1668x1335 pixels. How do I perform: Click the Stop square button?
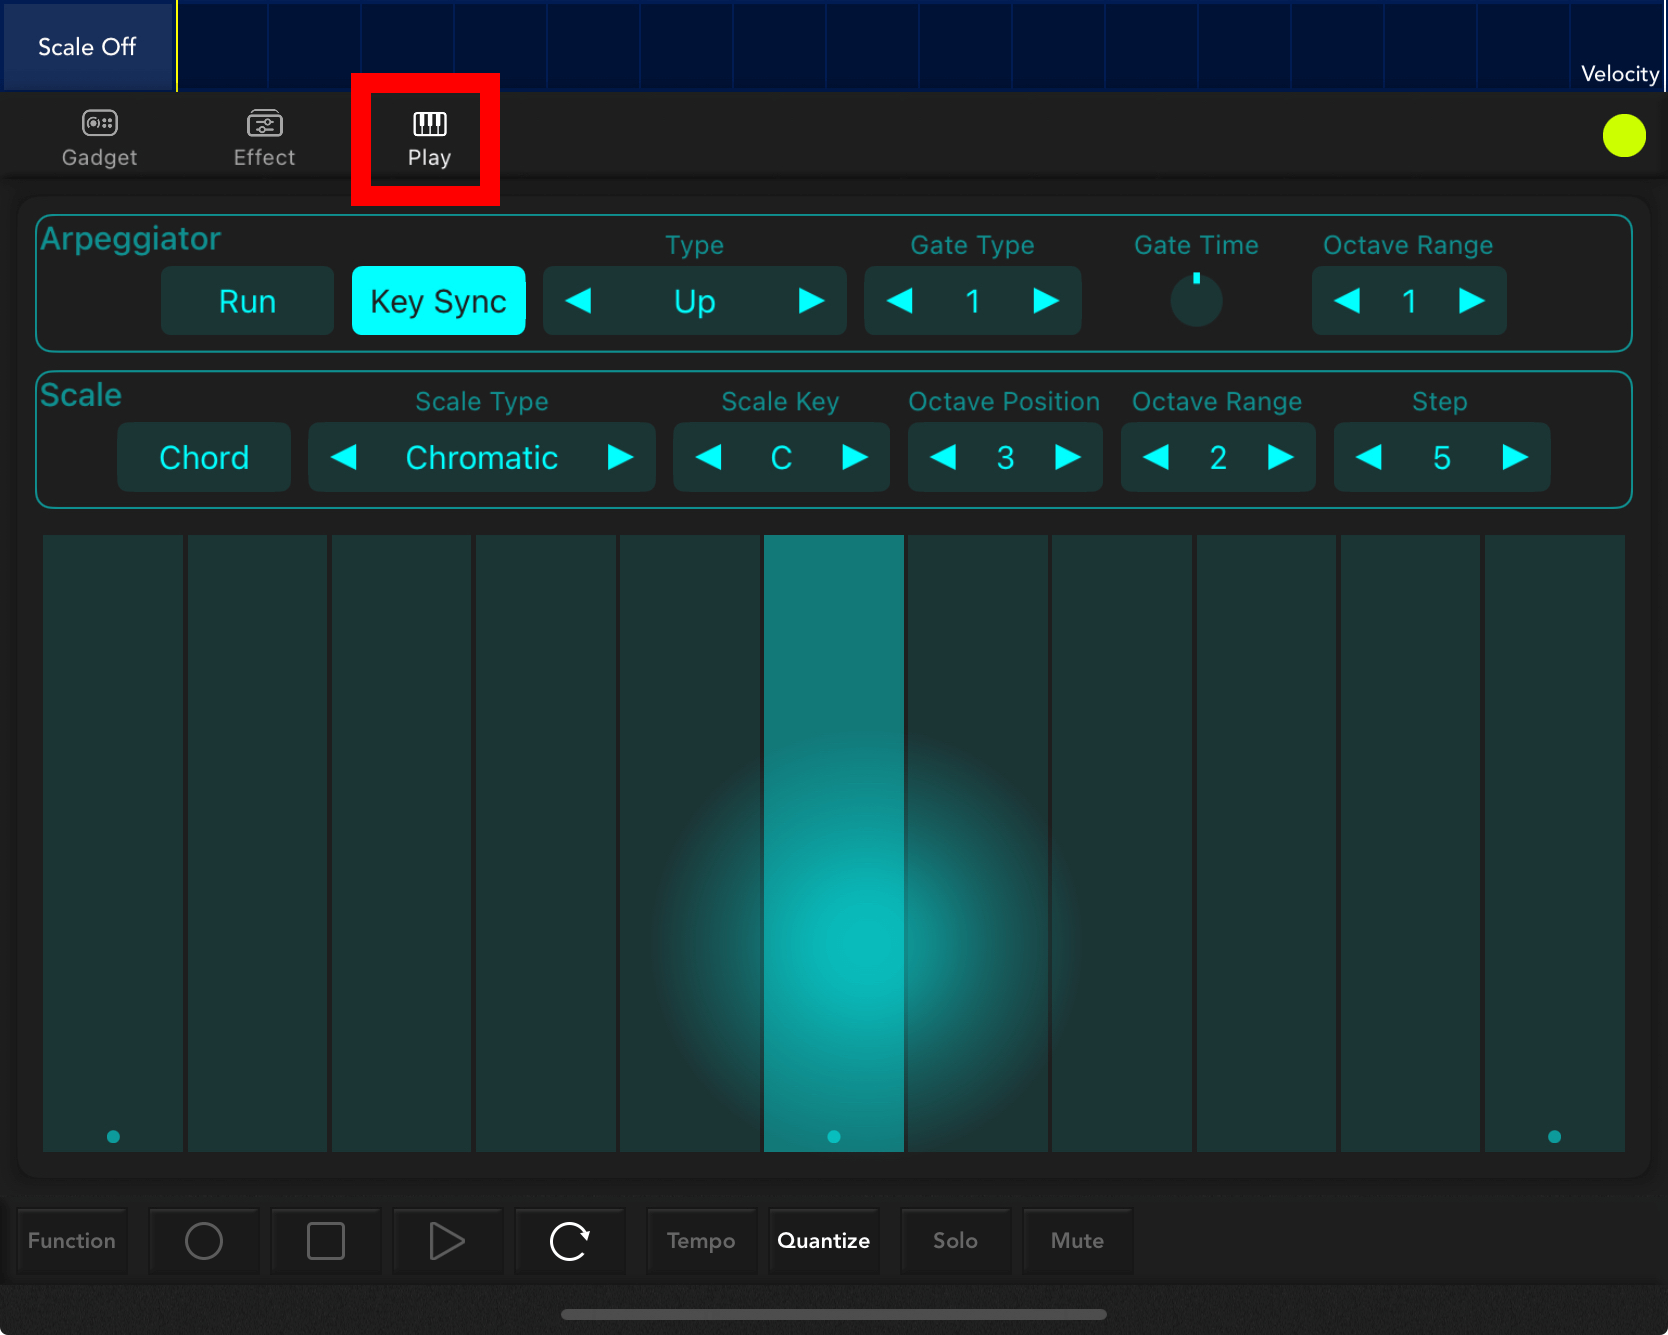(x=326, y=1241)
